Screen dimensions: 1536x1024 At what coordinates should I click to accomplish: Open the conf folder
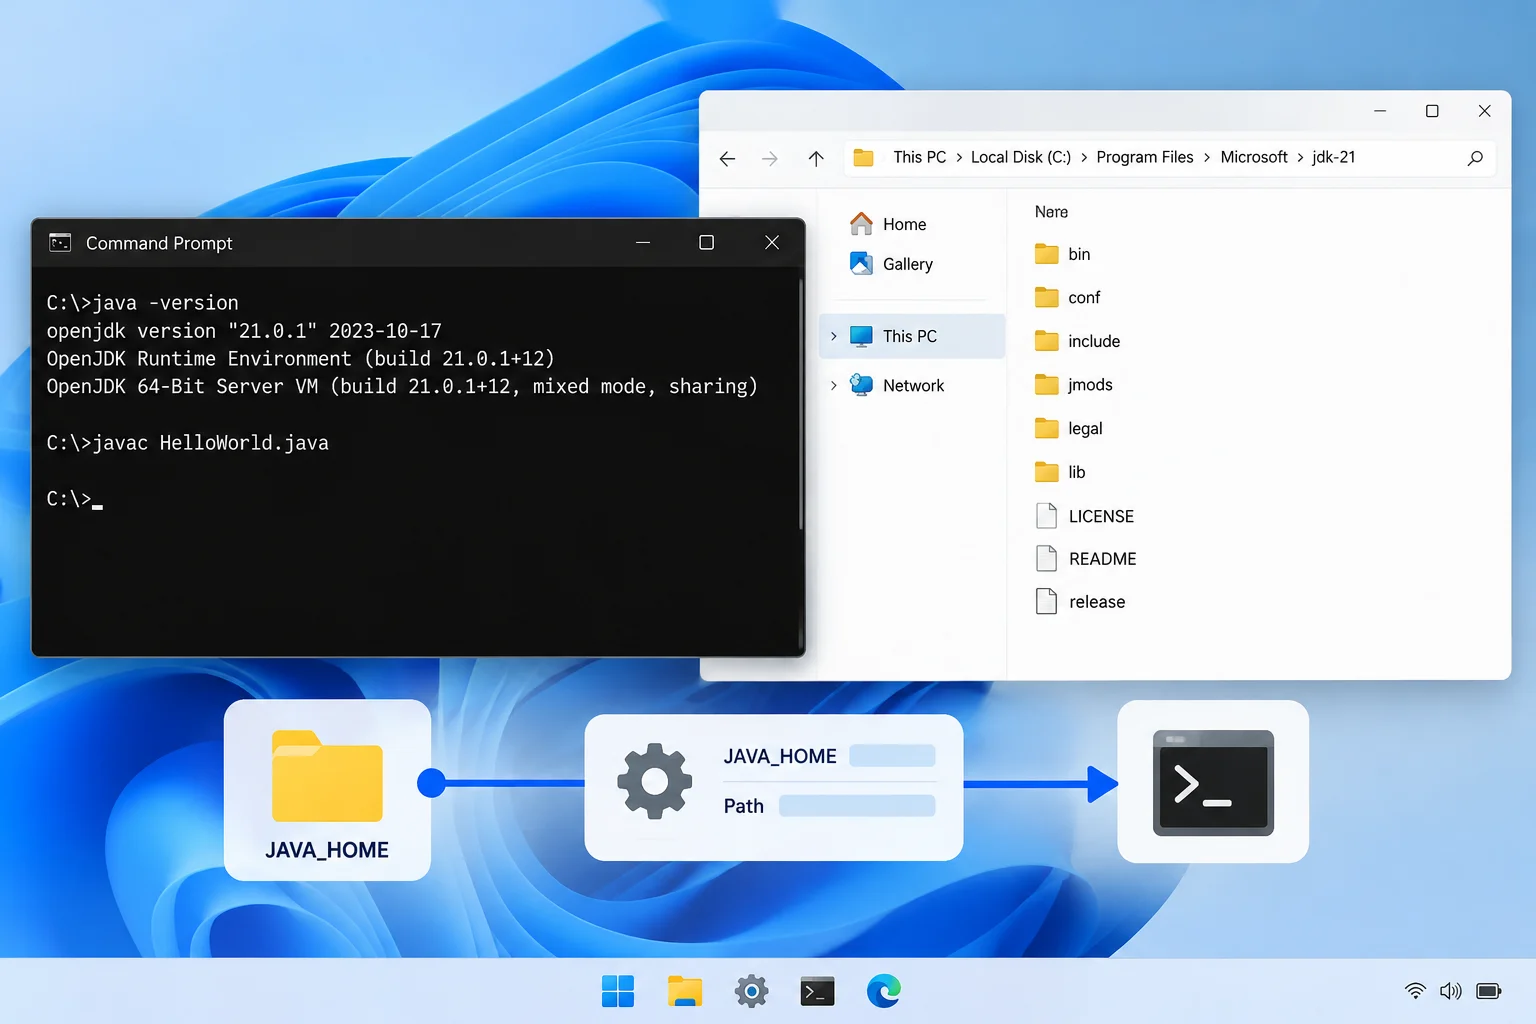coord(1067,298)
